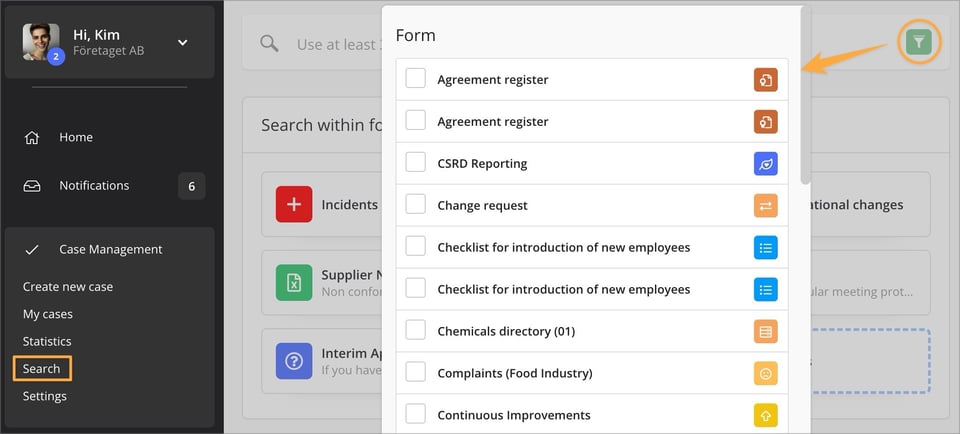960x434 pixels.
Task: Open the Statistics page link
Action: pos(47,341)
